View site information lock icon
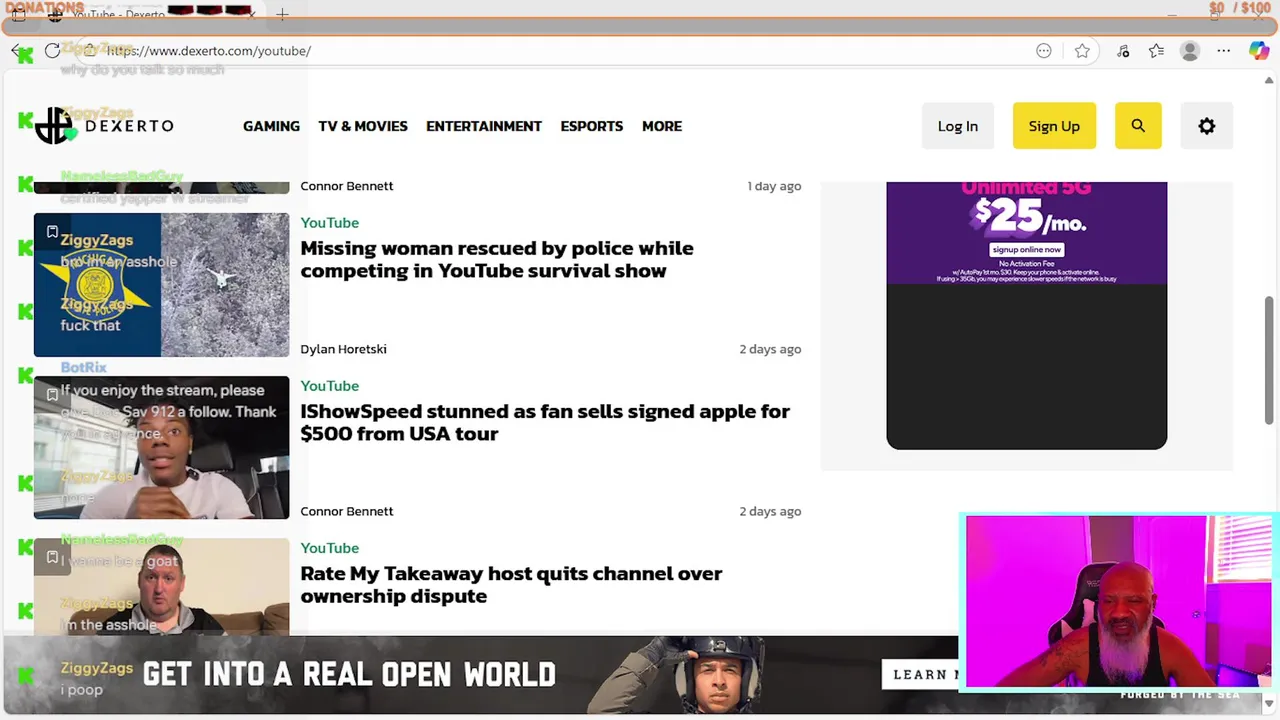 coord(90,51)
